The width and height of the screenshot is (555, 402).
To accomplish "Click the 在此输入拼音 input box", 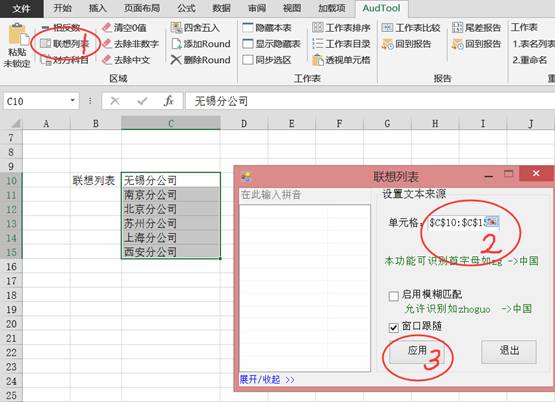I will click(305, 195).
